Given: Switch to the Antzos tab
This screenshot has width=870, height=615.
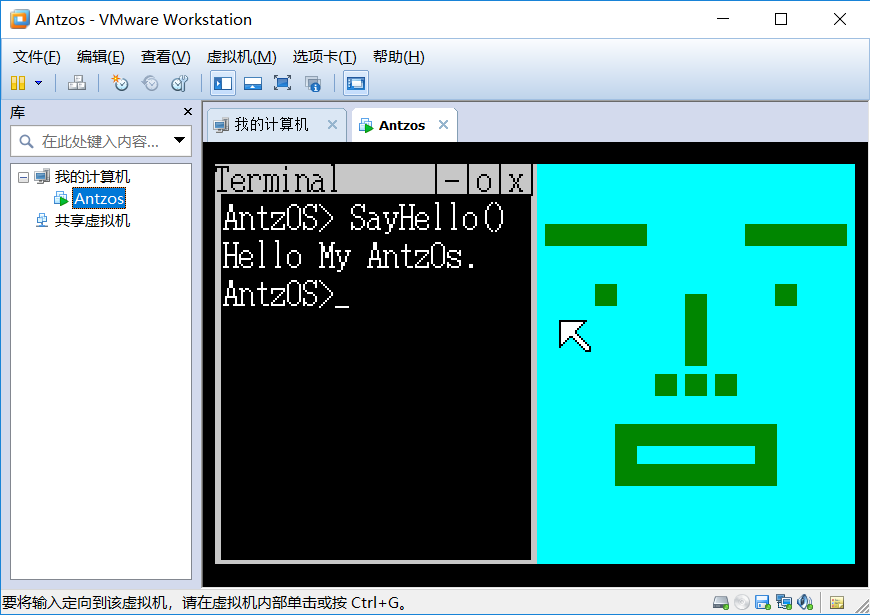Looking at the screenshot, I should (402, 125).
